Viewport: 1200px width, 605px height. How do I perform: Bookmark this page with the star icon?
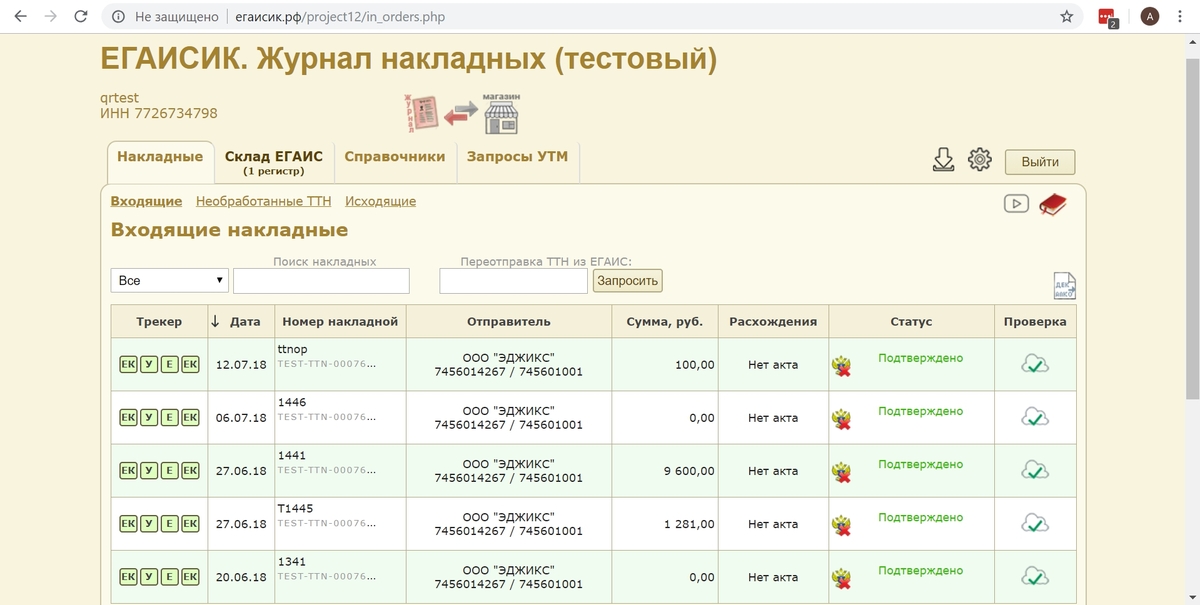coord(1067,17)
